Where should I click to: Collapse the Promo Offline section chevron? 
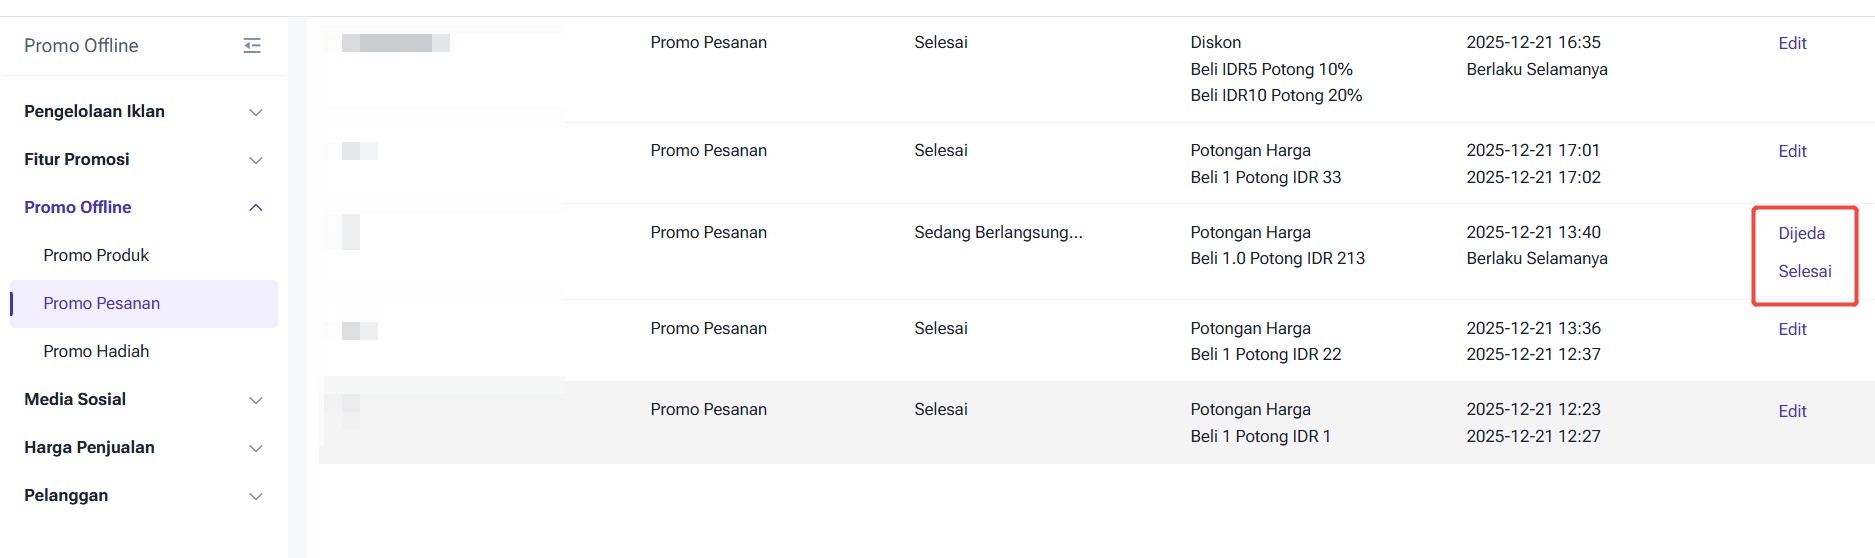(x=255, y=208)
